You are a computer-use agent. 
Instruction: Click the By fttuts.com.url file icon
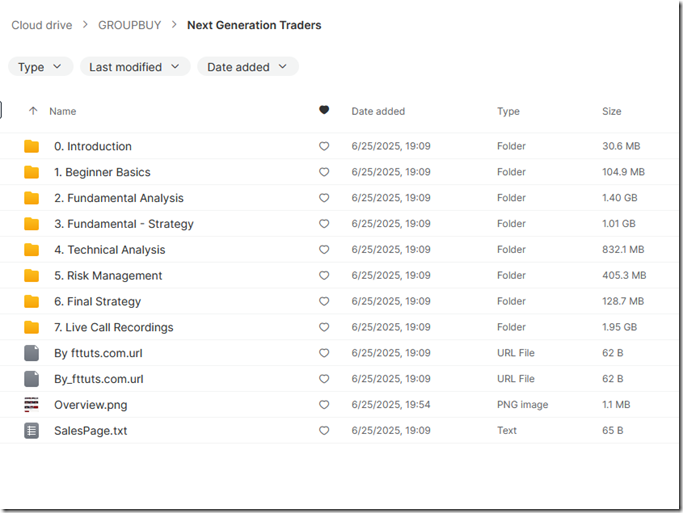pos(31,353)
